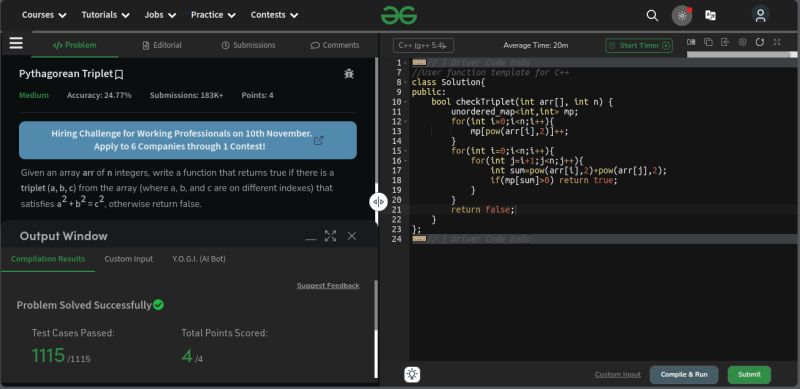Open the language translate icon
800x389 pixels.
pyautogui.click(x=710, y=15)
